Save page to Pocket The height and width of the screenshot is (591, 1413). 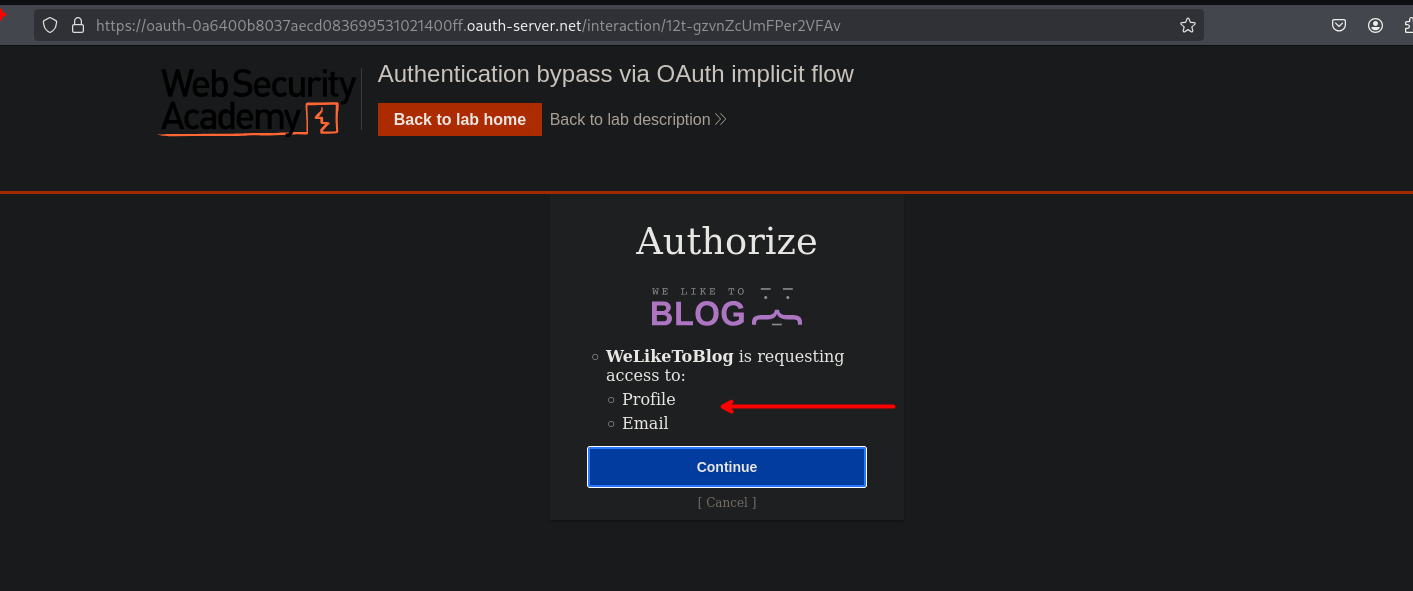pyautogui.click(x=1338, y=25)
